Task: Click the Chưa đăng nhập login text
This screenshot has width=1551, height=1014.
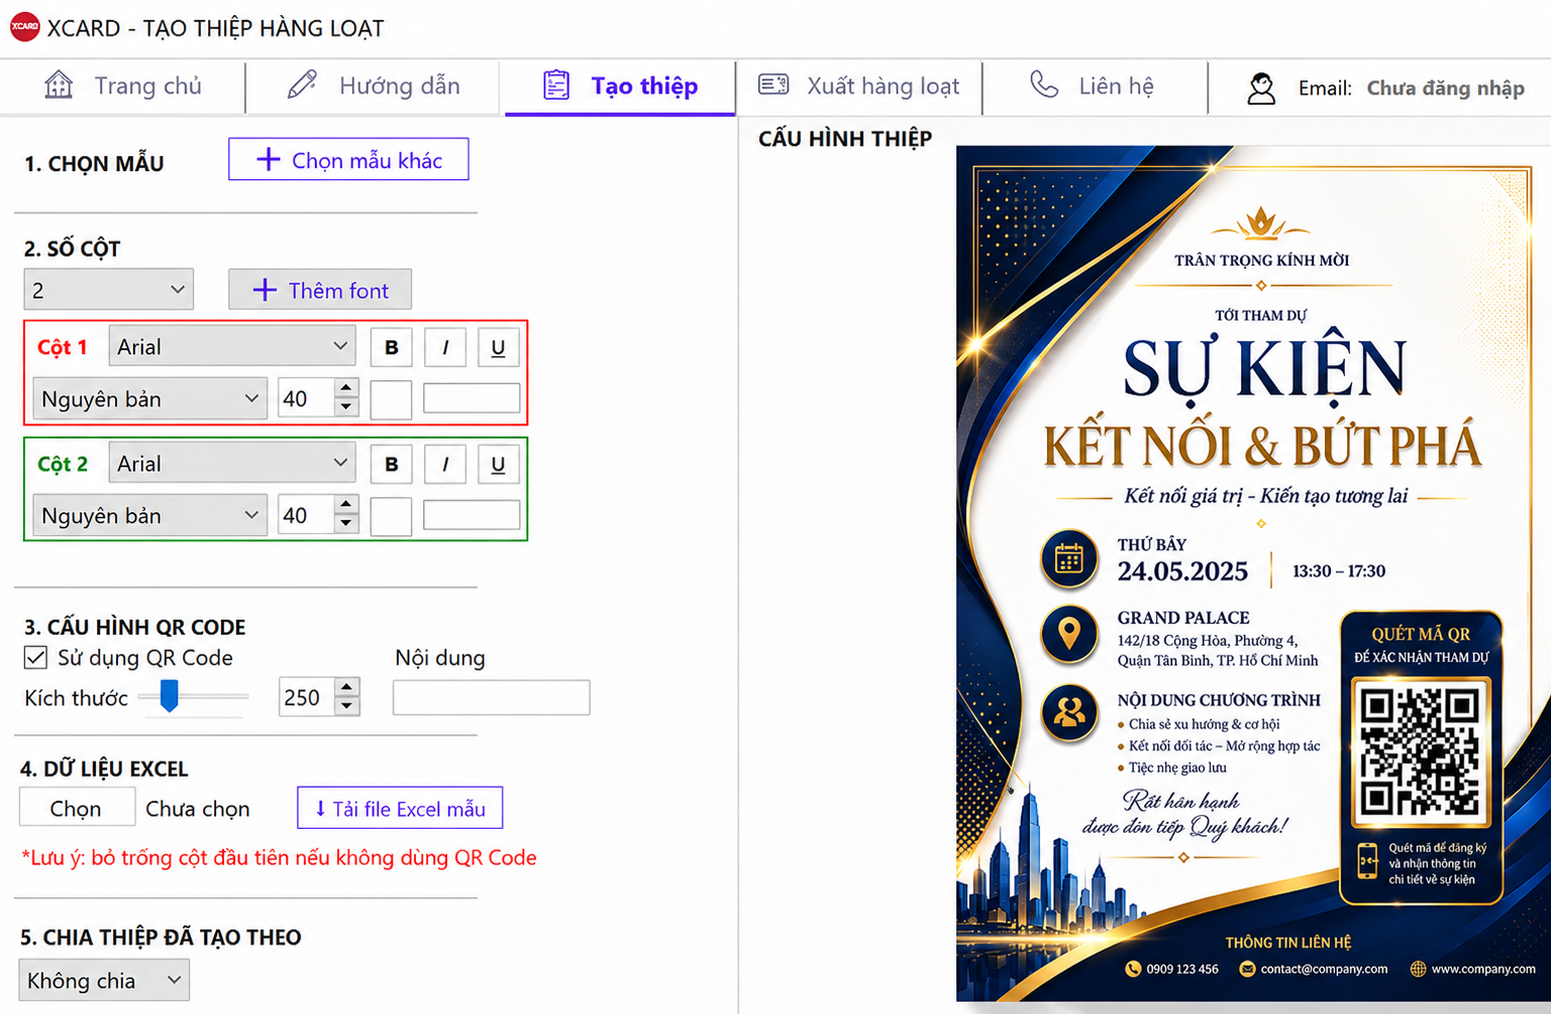Action: (1445, 88)
